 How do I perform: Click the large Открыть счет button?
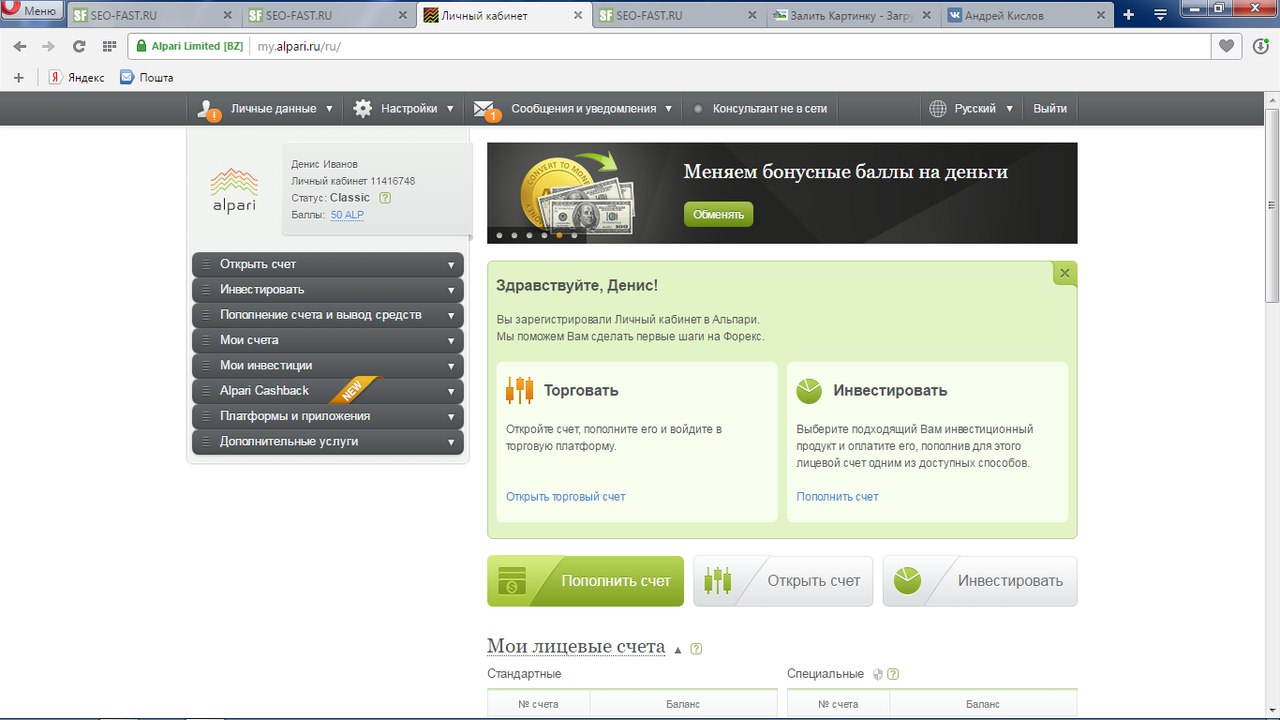pyautogui.click(x=783, y=581)
